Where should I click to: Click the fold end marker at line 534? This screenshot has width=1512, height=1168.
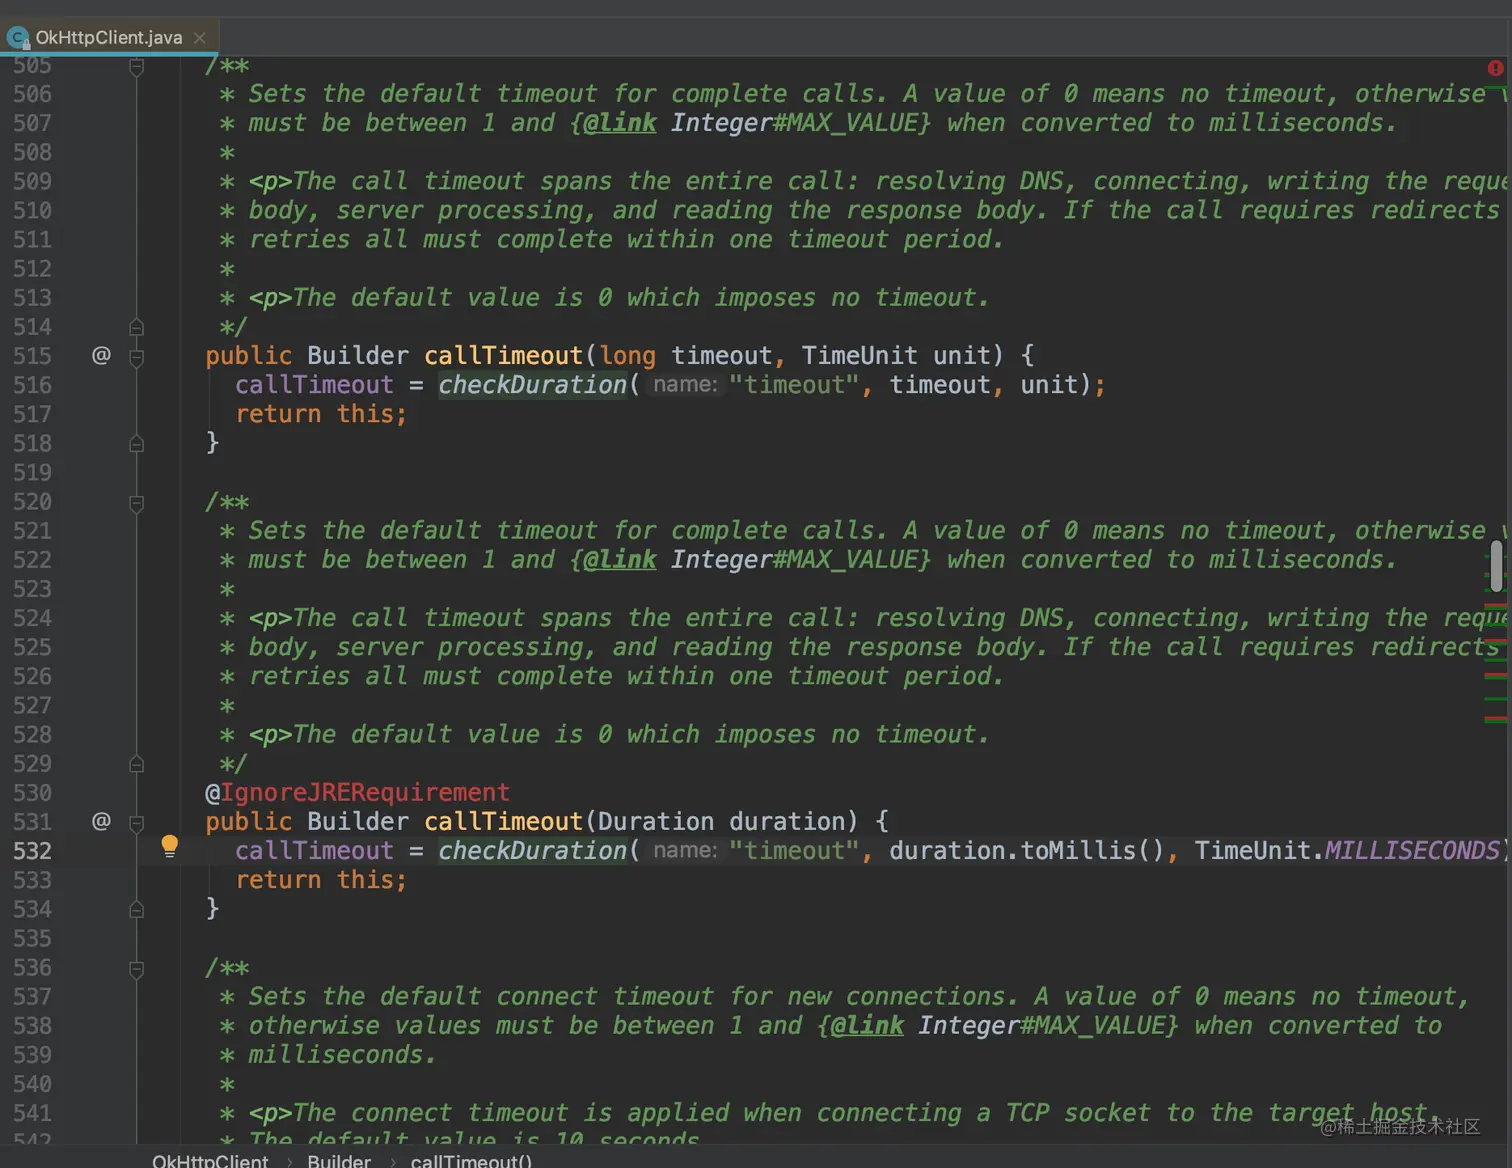137,909
